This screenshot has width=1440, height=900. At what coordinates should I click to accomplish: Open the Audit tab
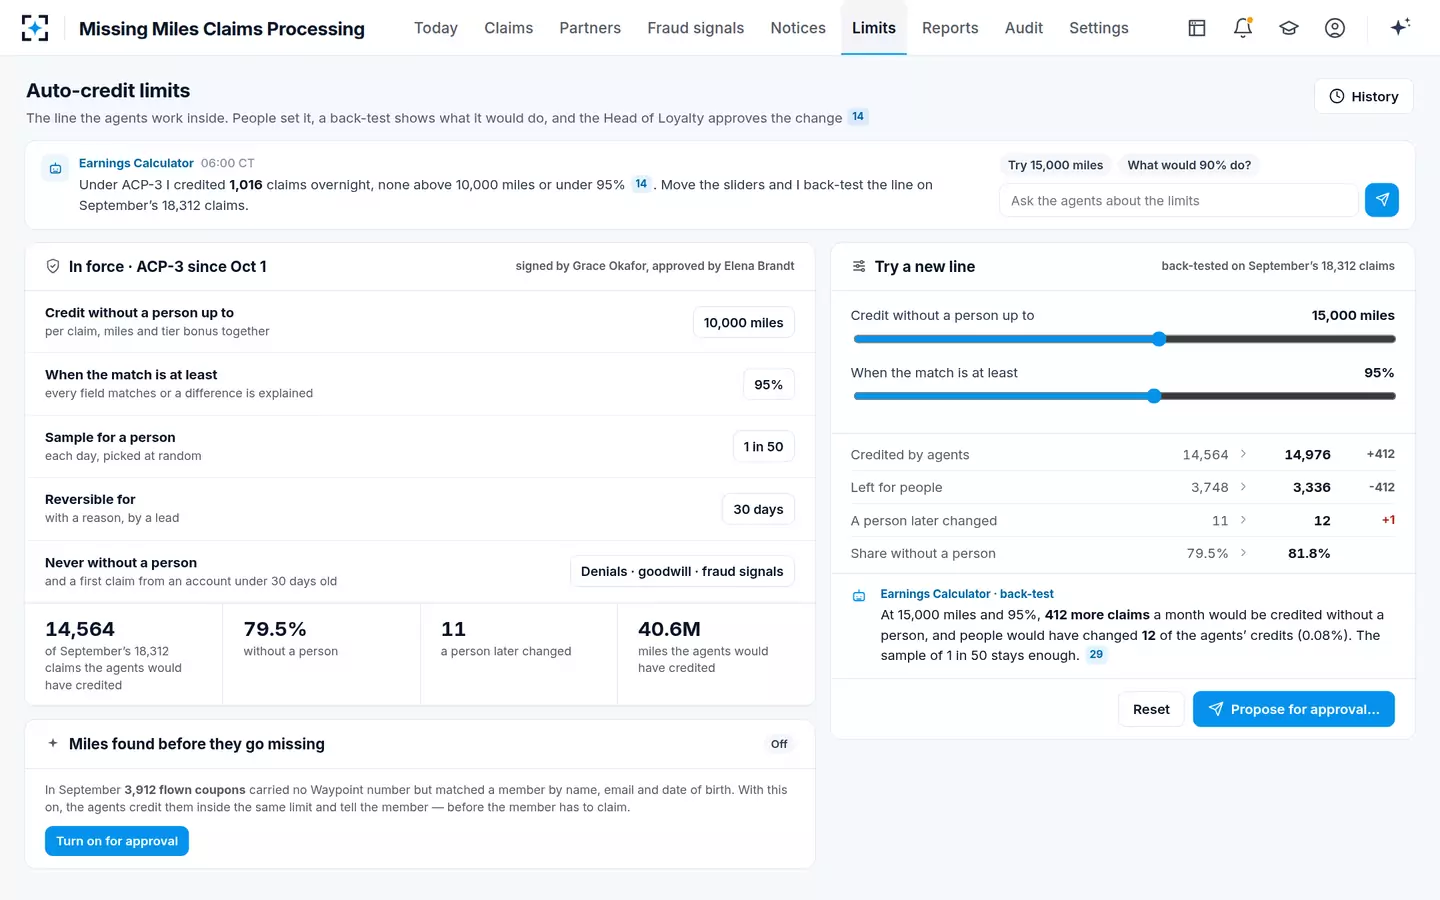pyautogui.click(x=1024, y=28)
